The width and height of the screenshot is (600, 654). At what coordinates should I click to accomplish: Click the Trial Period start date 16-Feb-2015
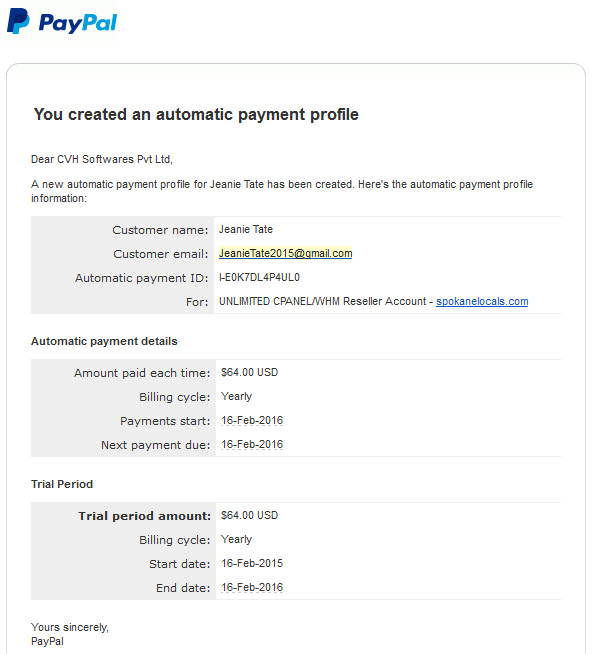(252, 563)
